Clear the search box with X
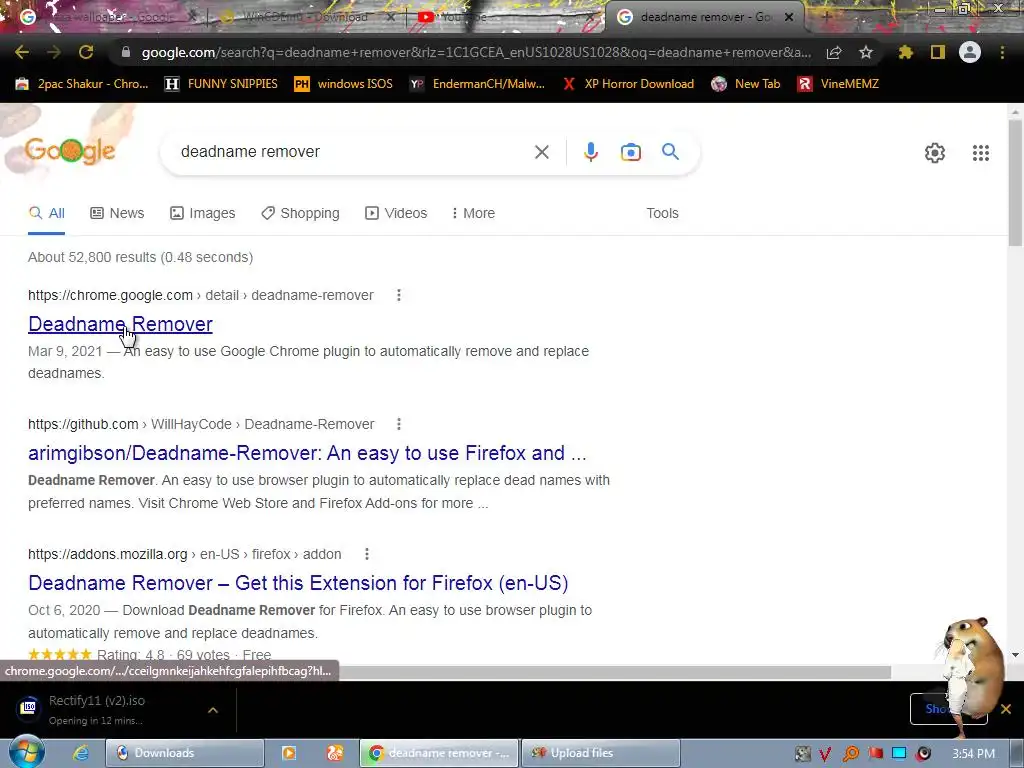The image size is (1024, 768). 541,152
